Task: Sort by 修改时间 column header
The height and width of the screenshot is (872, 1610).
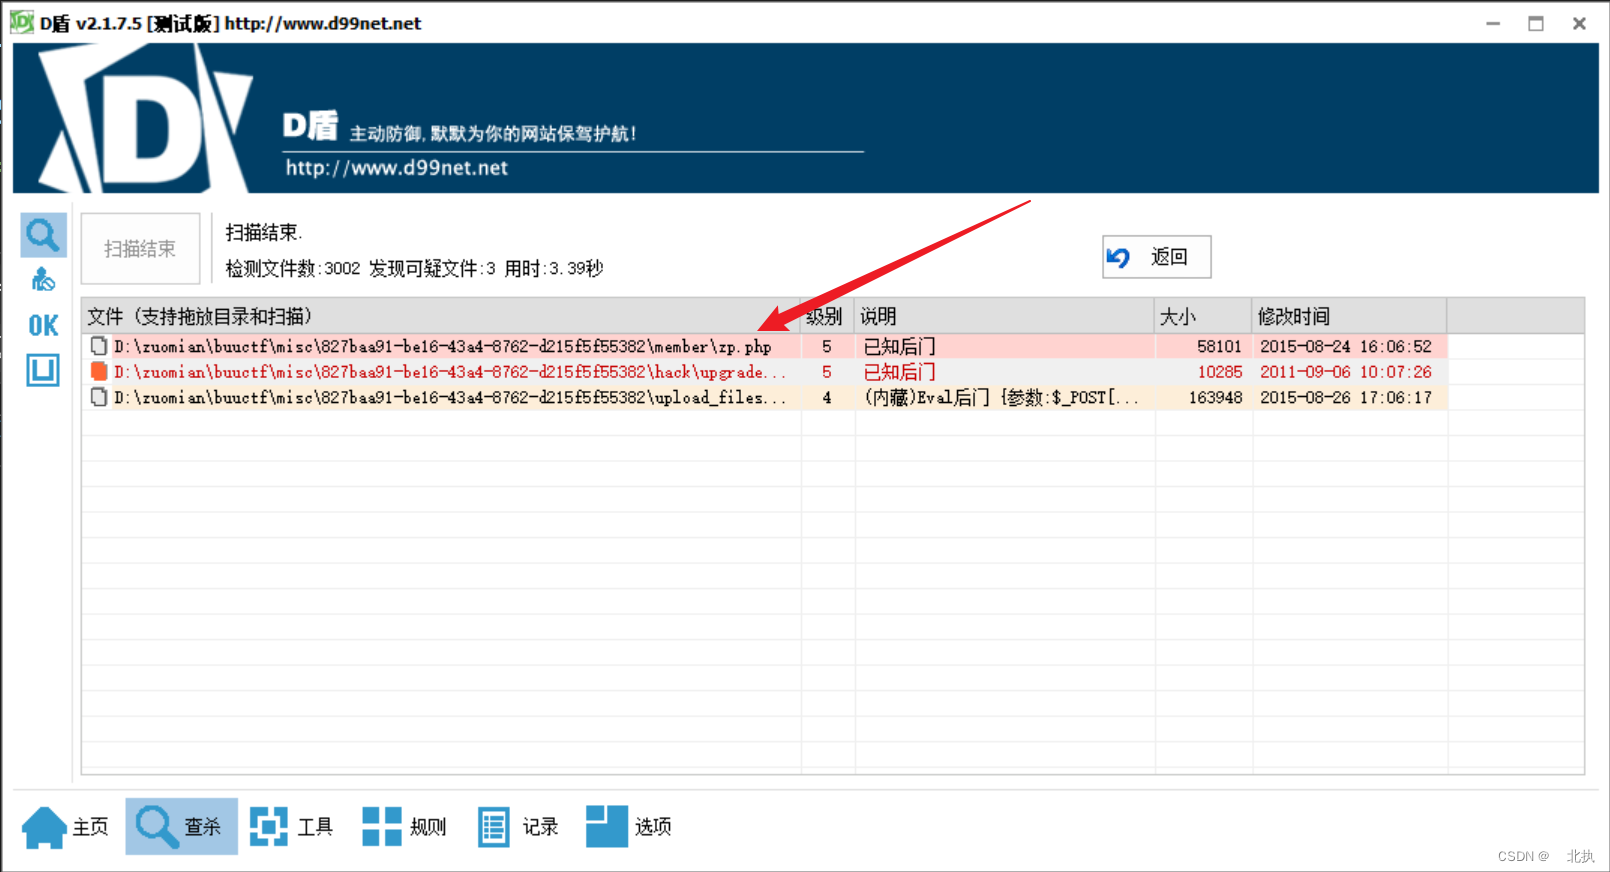Action: coord(1349,316)
